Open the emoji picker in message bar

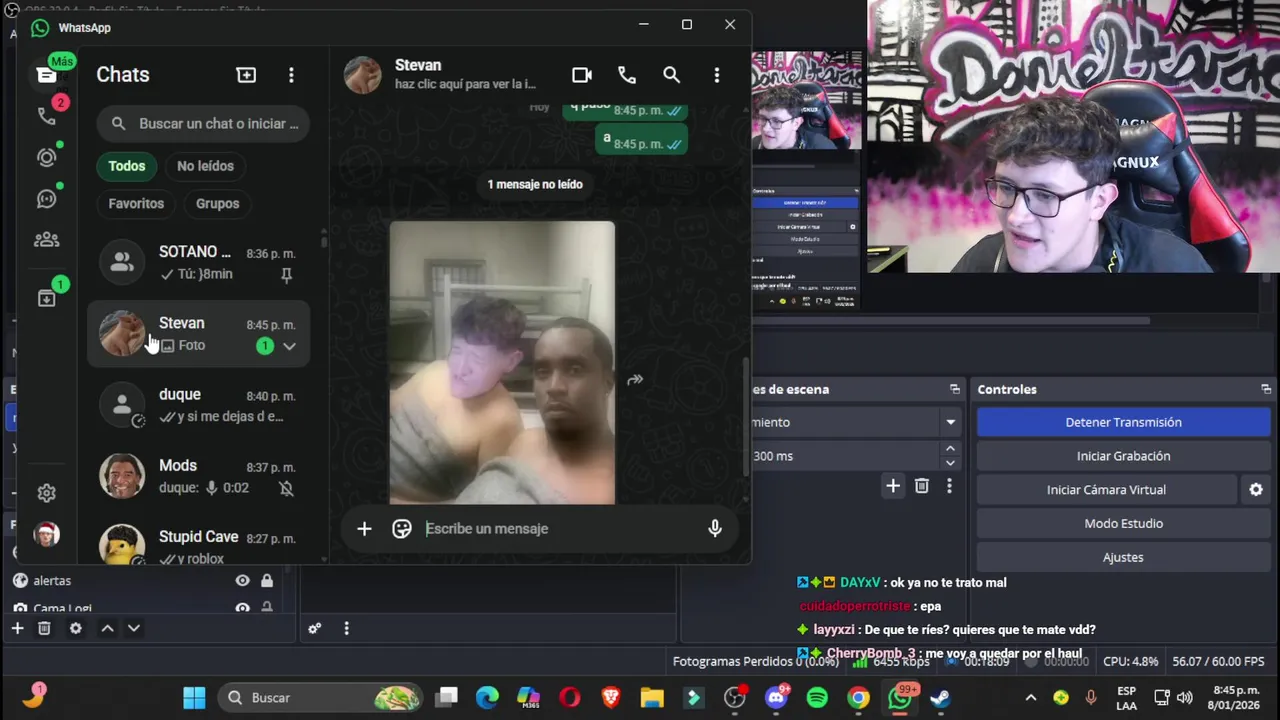402,529
